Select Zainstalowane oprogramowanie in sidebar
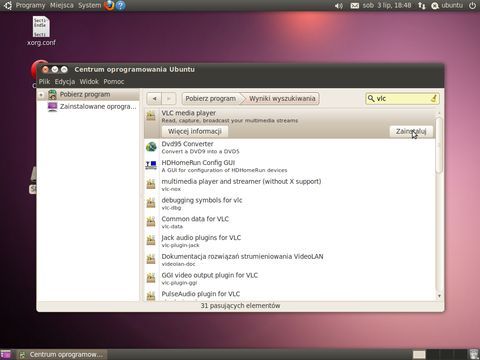 88,107
